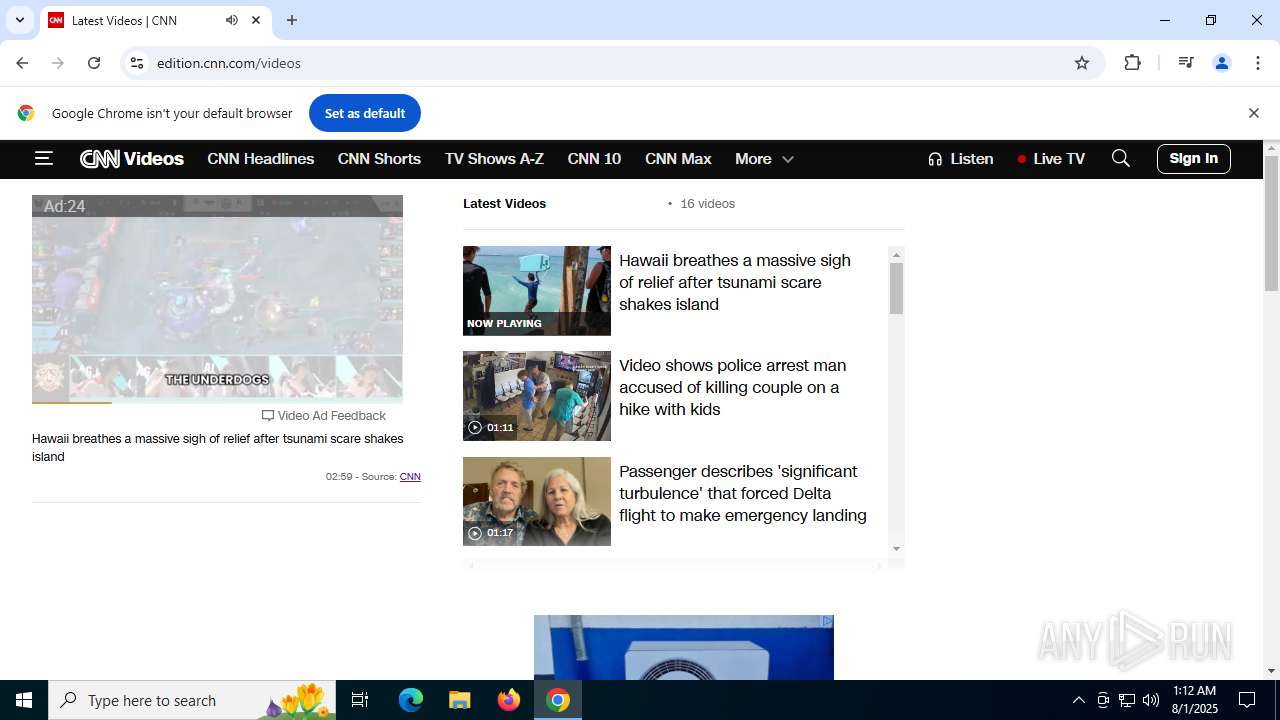Open the tab search dropdown arrow
This screenshot has height=720, width=1280.
pos(19,20)
